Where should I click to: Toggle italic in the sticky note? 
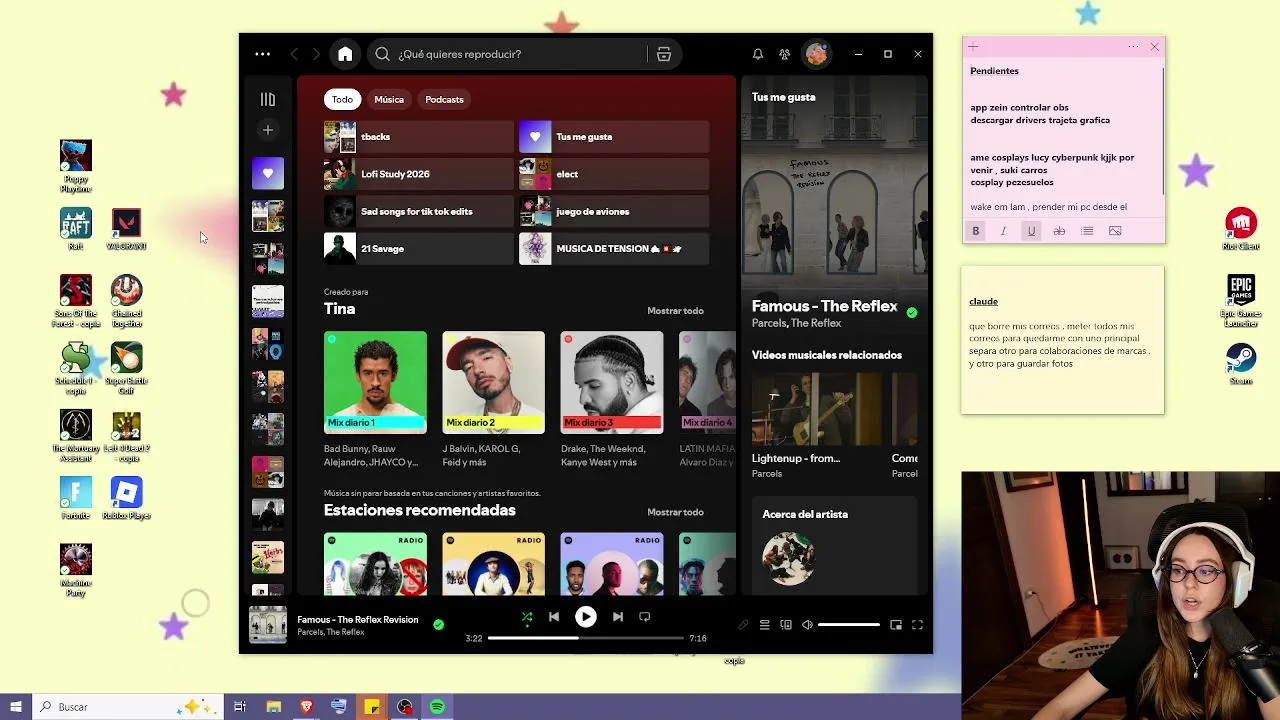tap(1004, 231)
